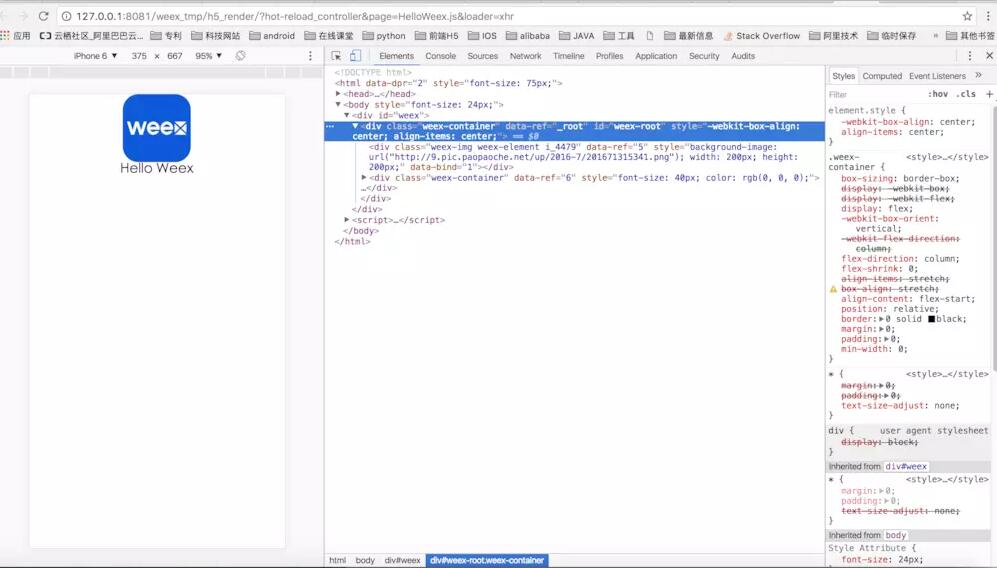Switch to the Security tab
The height and width of the screenshot is (568, 997).
point(704,56)
